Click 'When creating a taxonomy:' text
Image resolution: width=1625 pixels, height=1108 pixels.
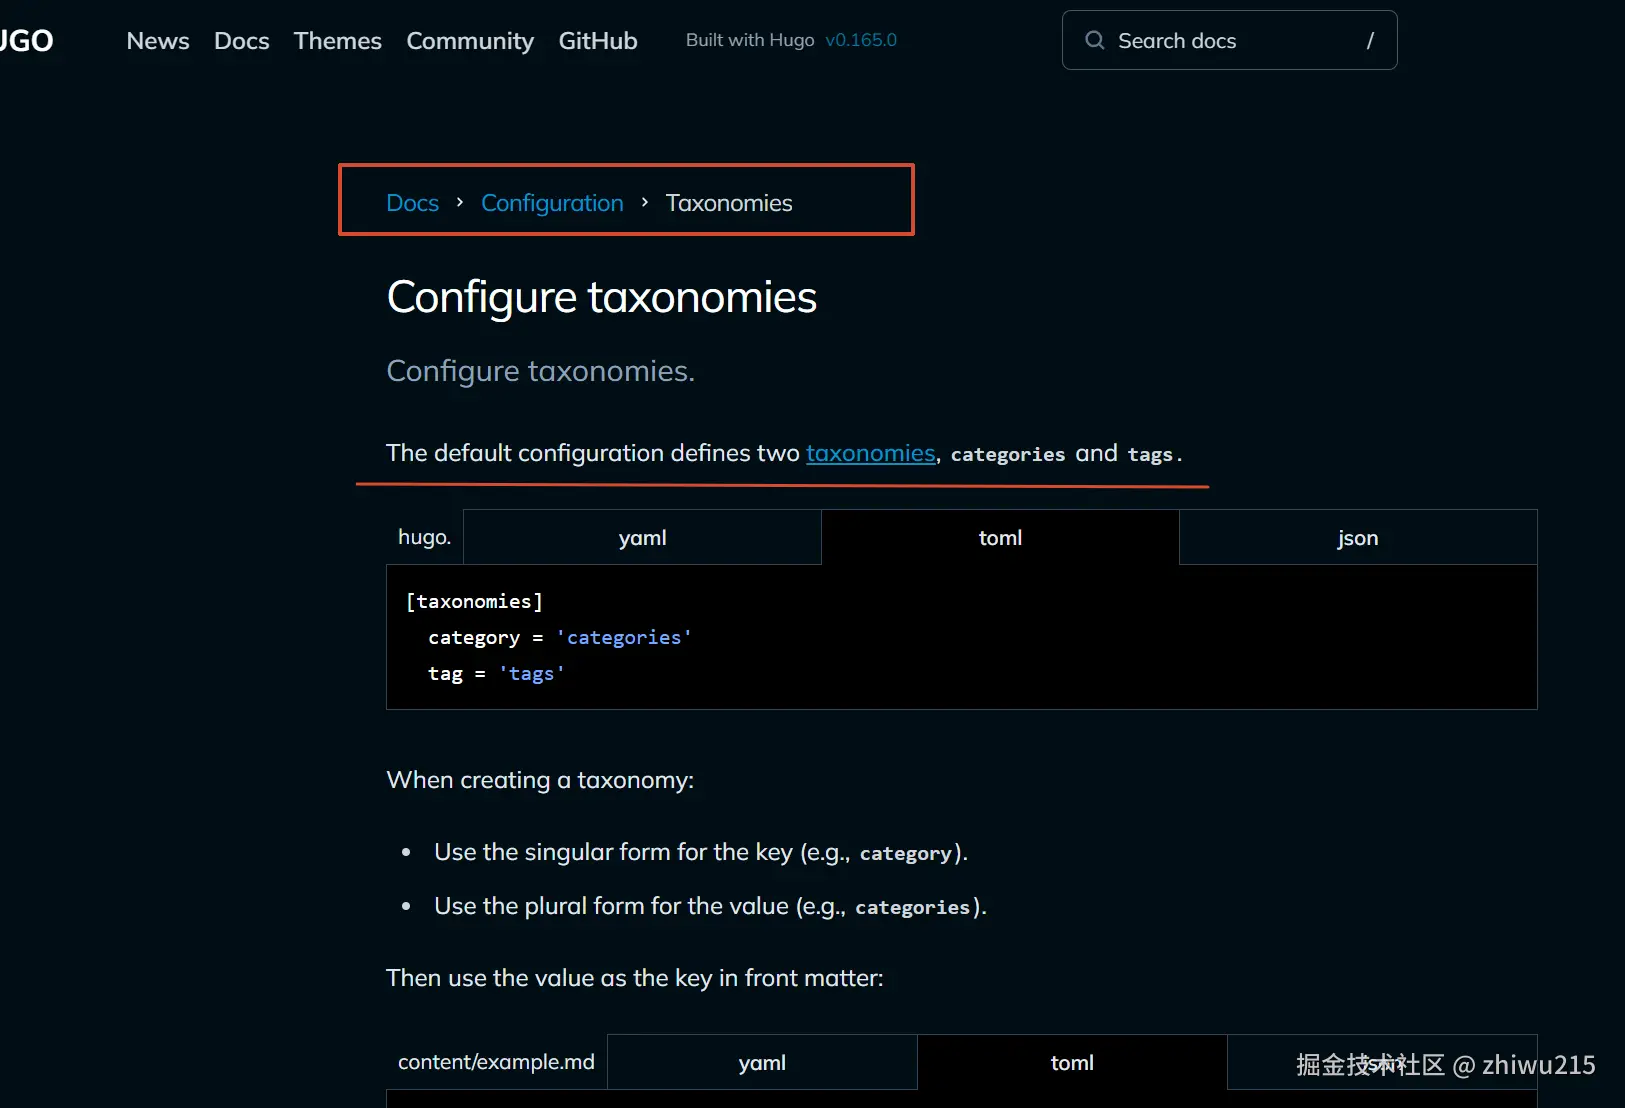(540, 780)
